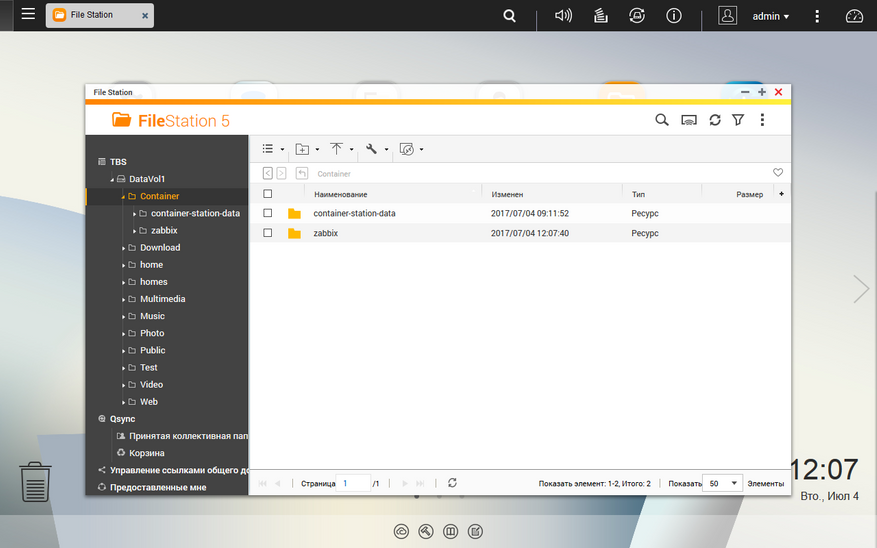877x548 pixels.
Task: Open the wrench tools toolbar icon
Action: [x=371, y=149]
